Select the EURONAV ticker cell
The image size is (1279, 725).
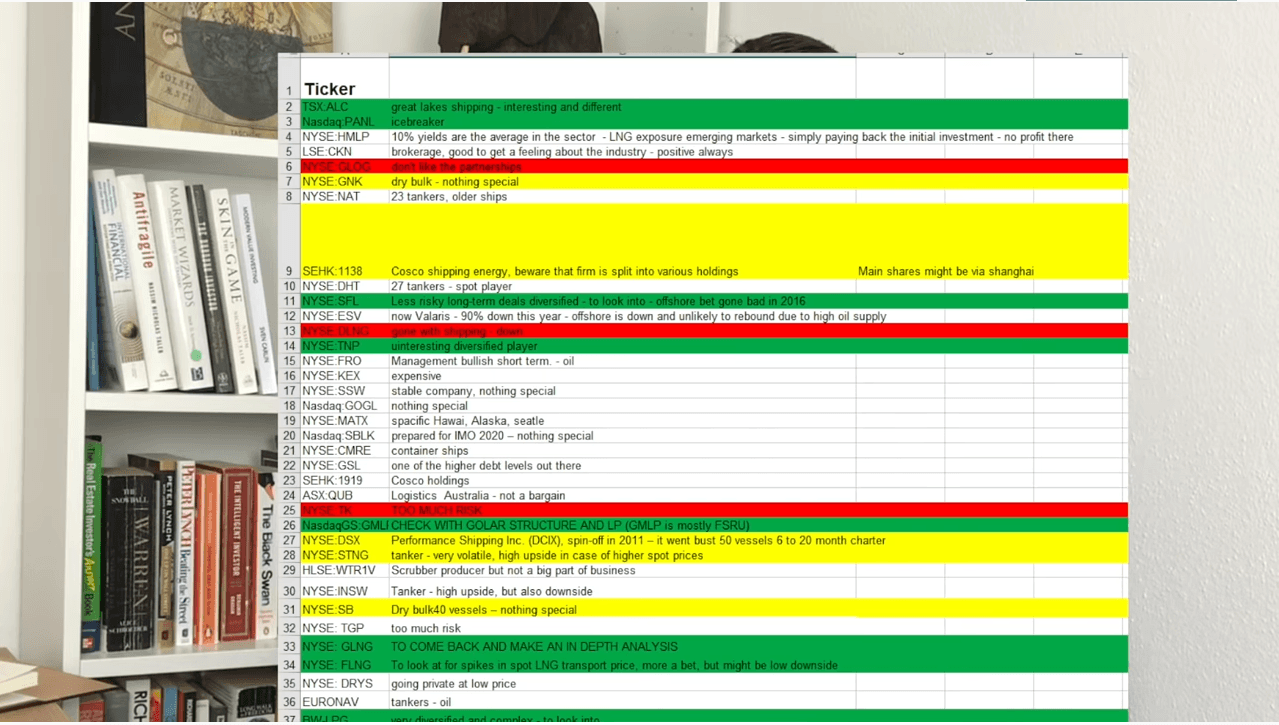(330, 702)
